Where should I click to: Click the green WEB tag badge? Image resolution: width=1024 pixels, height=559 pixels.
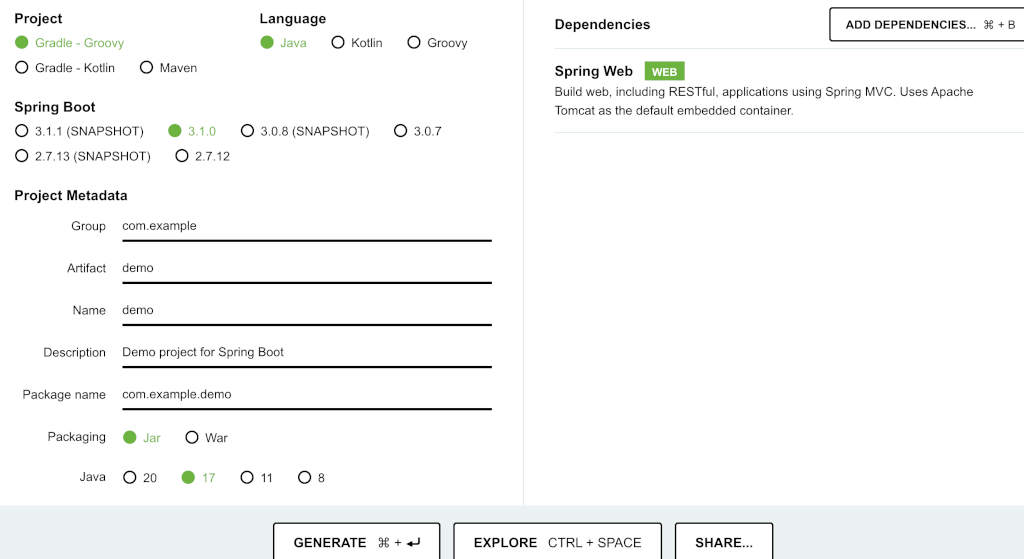click(x=664, y=71)
